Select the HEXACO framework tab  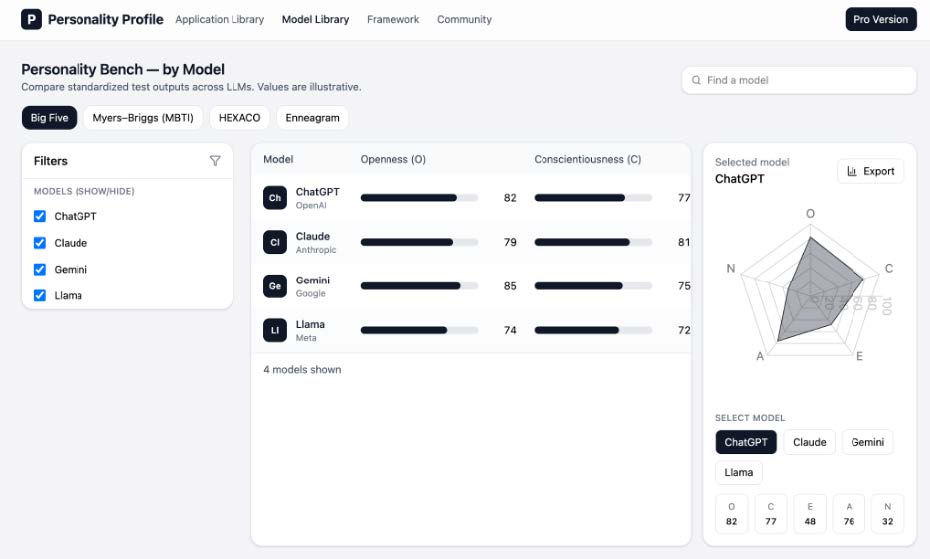click(x=239, y=118)
